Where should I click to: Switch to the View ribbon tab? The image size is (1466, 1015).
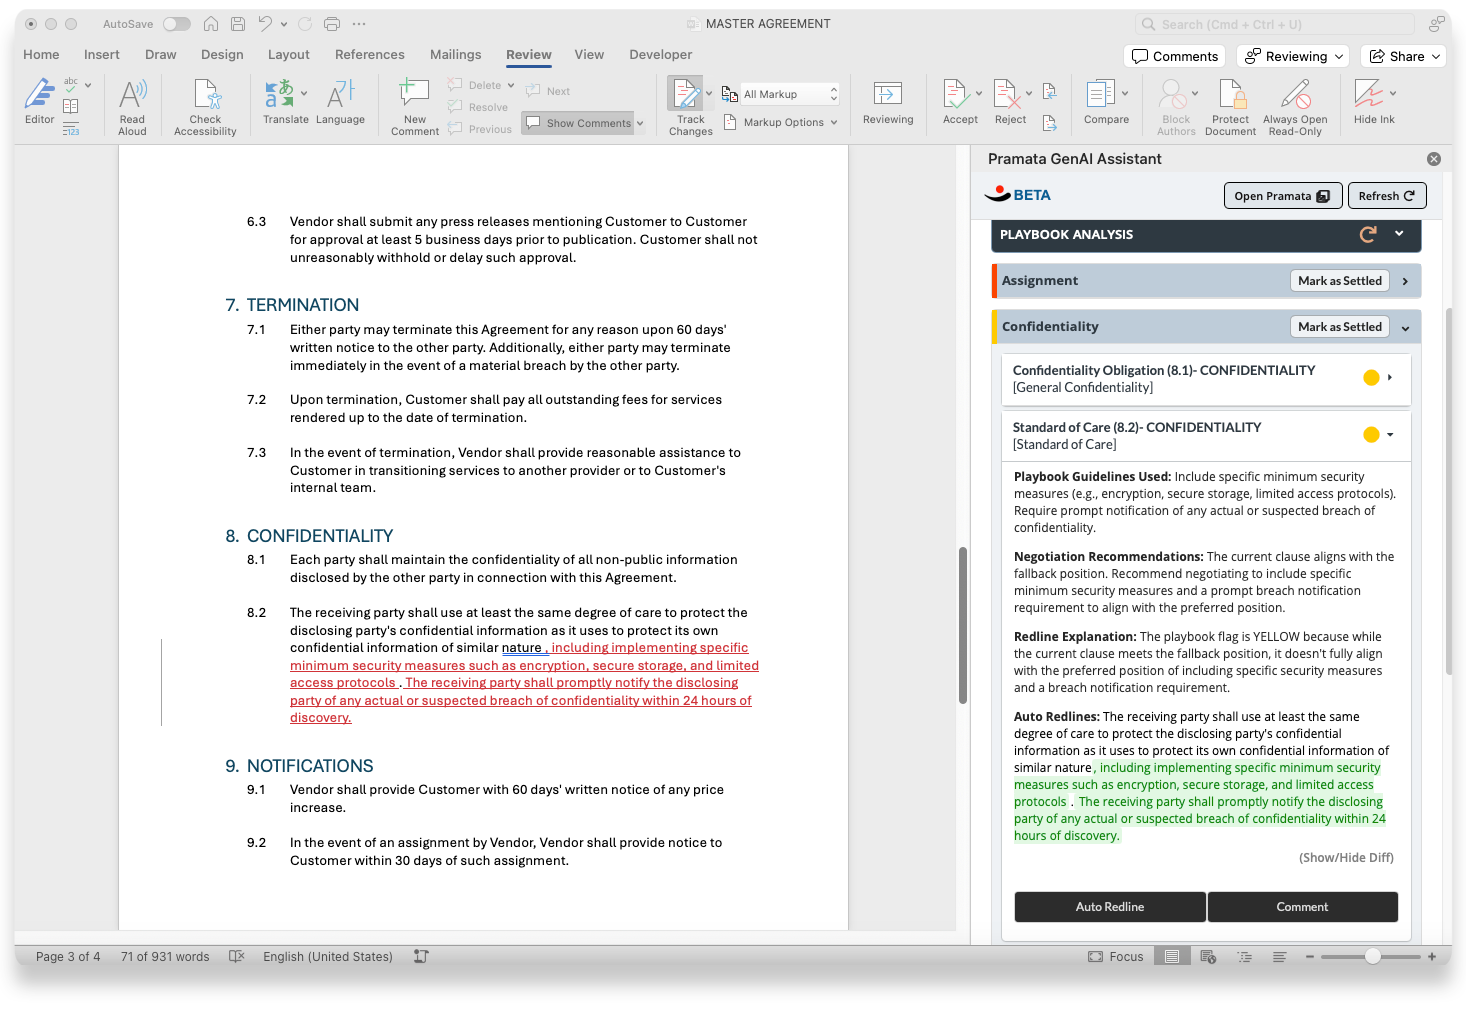[x=589, y=55]
